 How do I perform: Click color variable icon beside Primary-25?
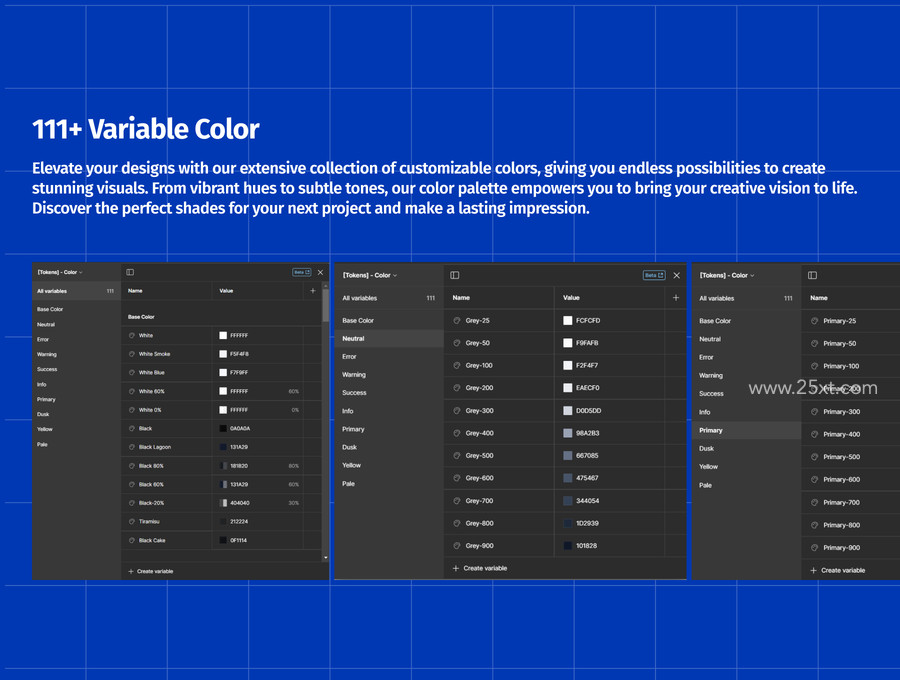tap(814, 321)
